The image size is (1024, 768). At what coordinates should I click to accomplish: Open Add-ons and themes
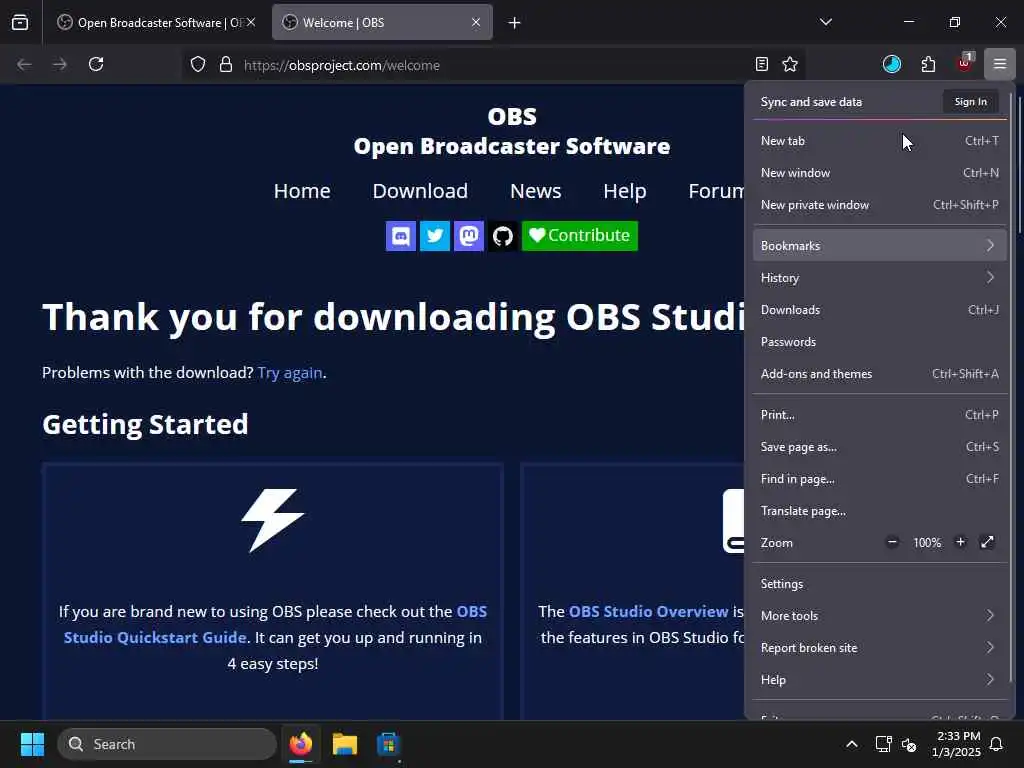(x=879, y=374)
